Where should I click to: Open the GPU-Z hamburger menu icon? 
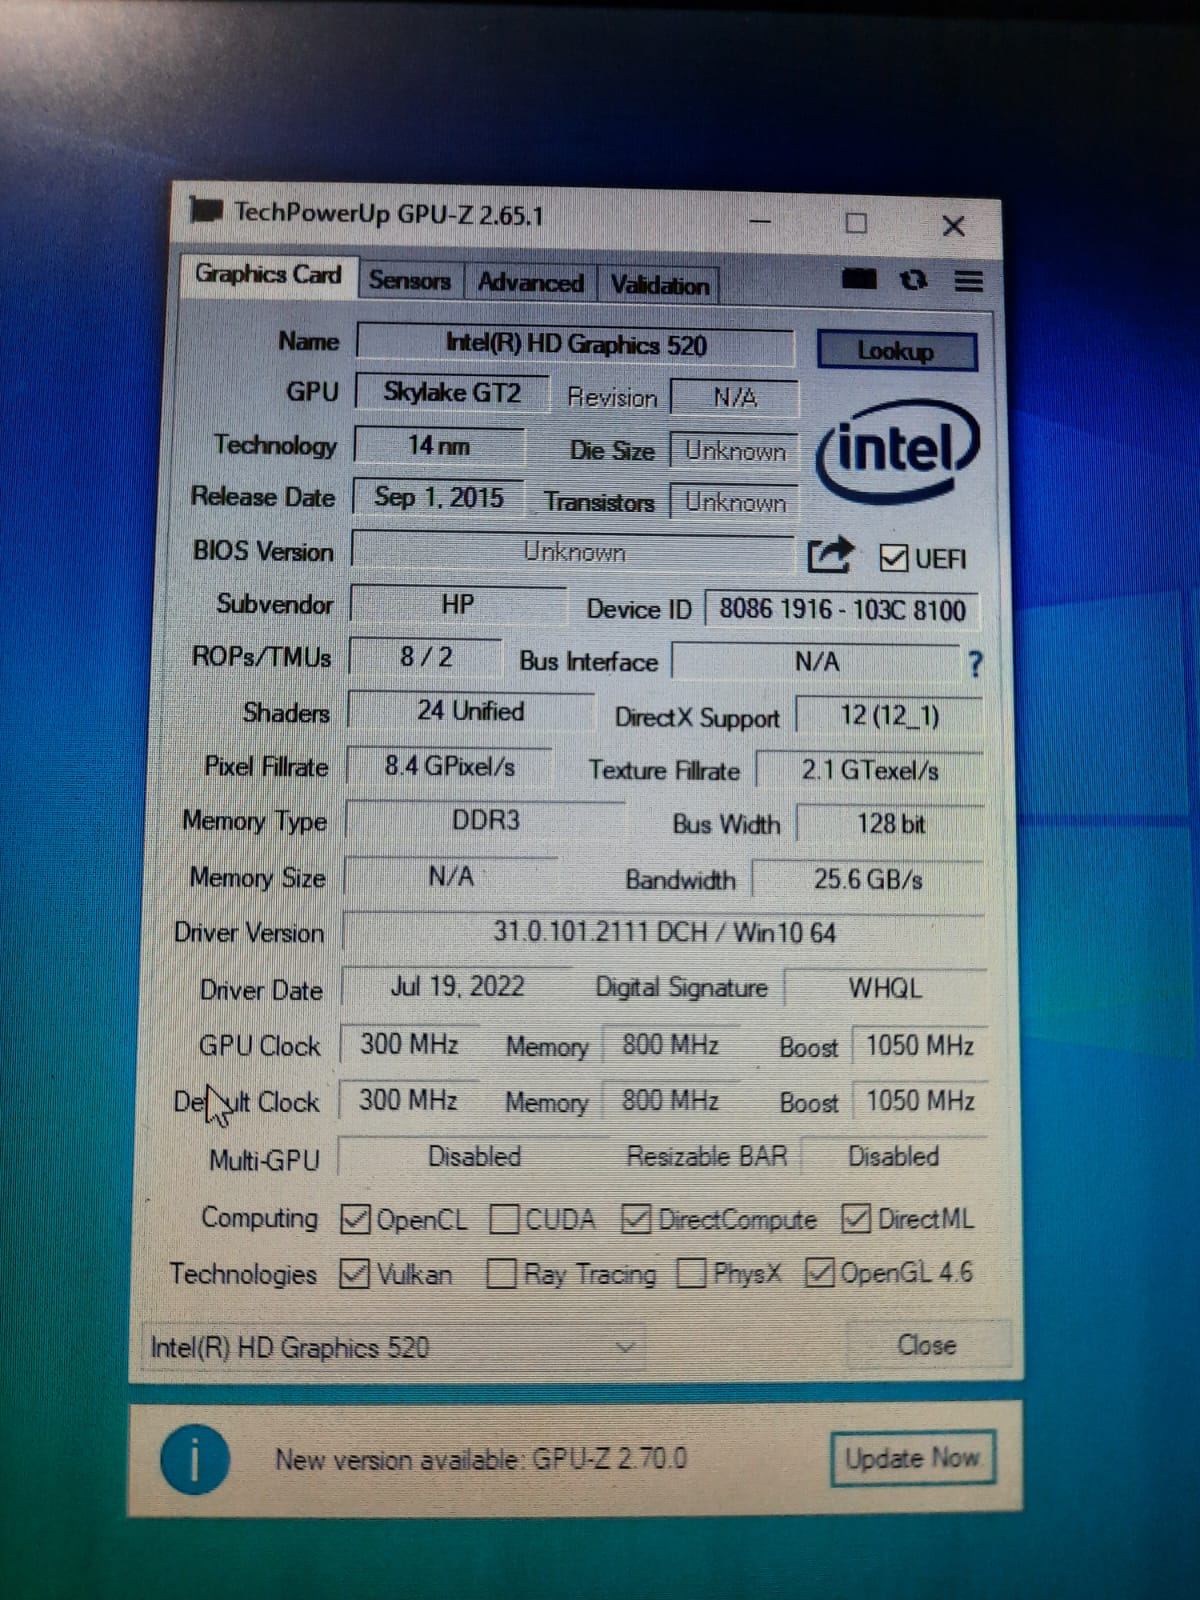(x=968, y=281)
